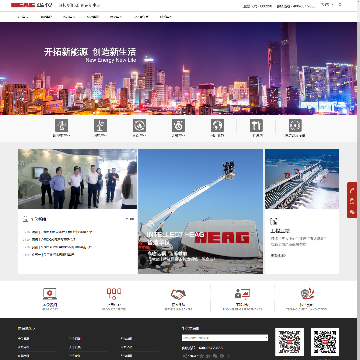Open the wind turbine product icon
Viewport: 360px width, 360px height.
click(100, 126)
